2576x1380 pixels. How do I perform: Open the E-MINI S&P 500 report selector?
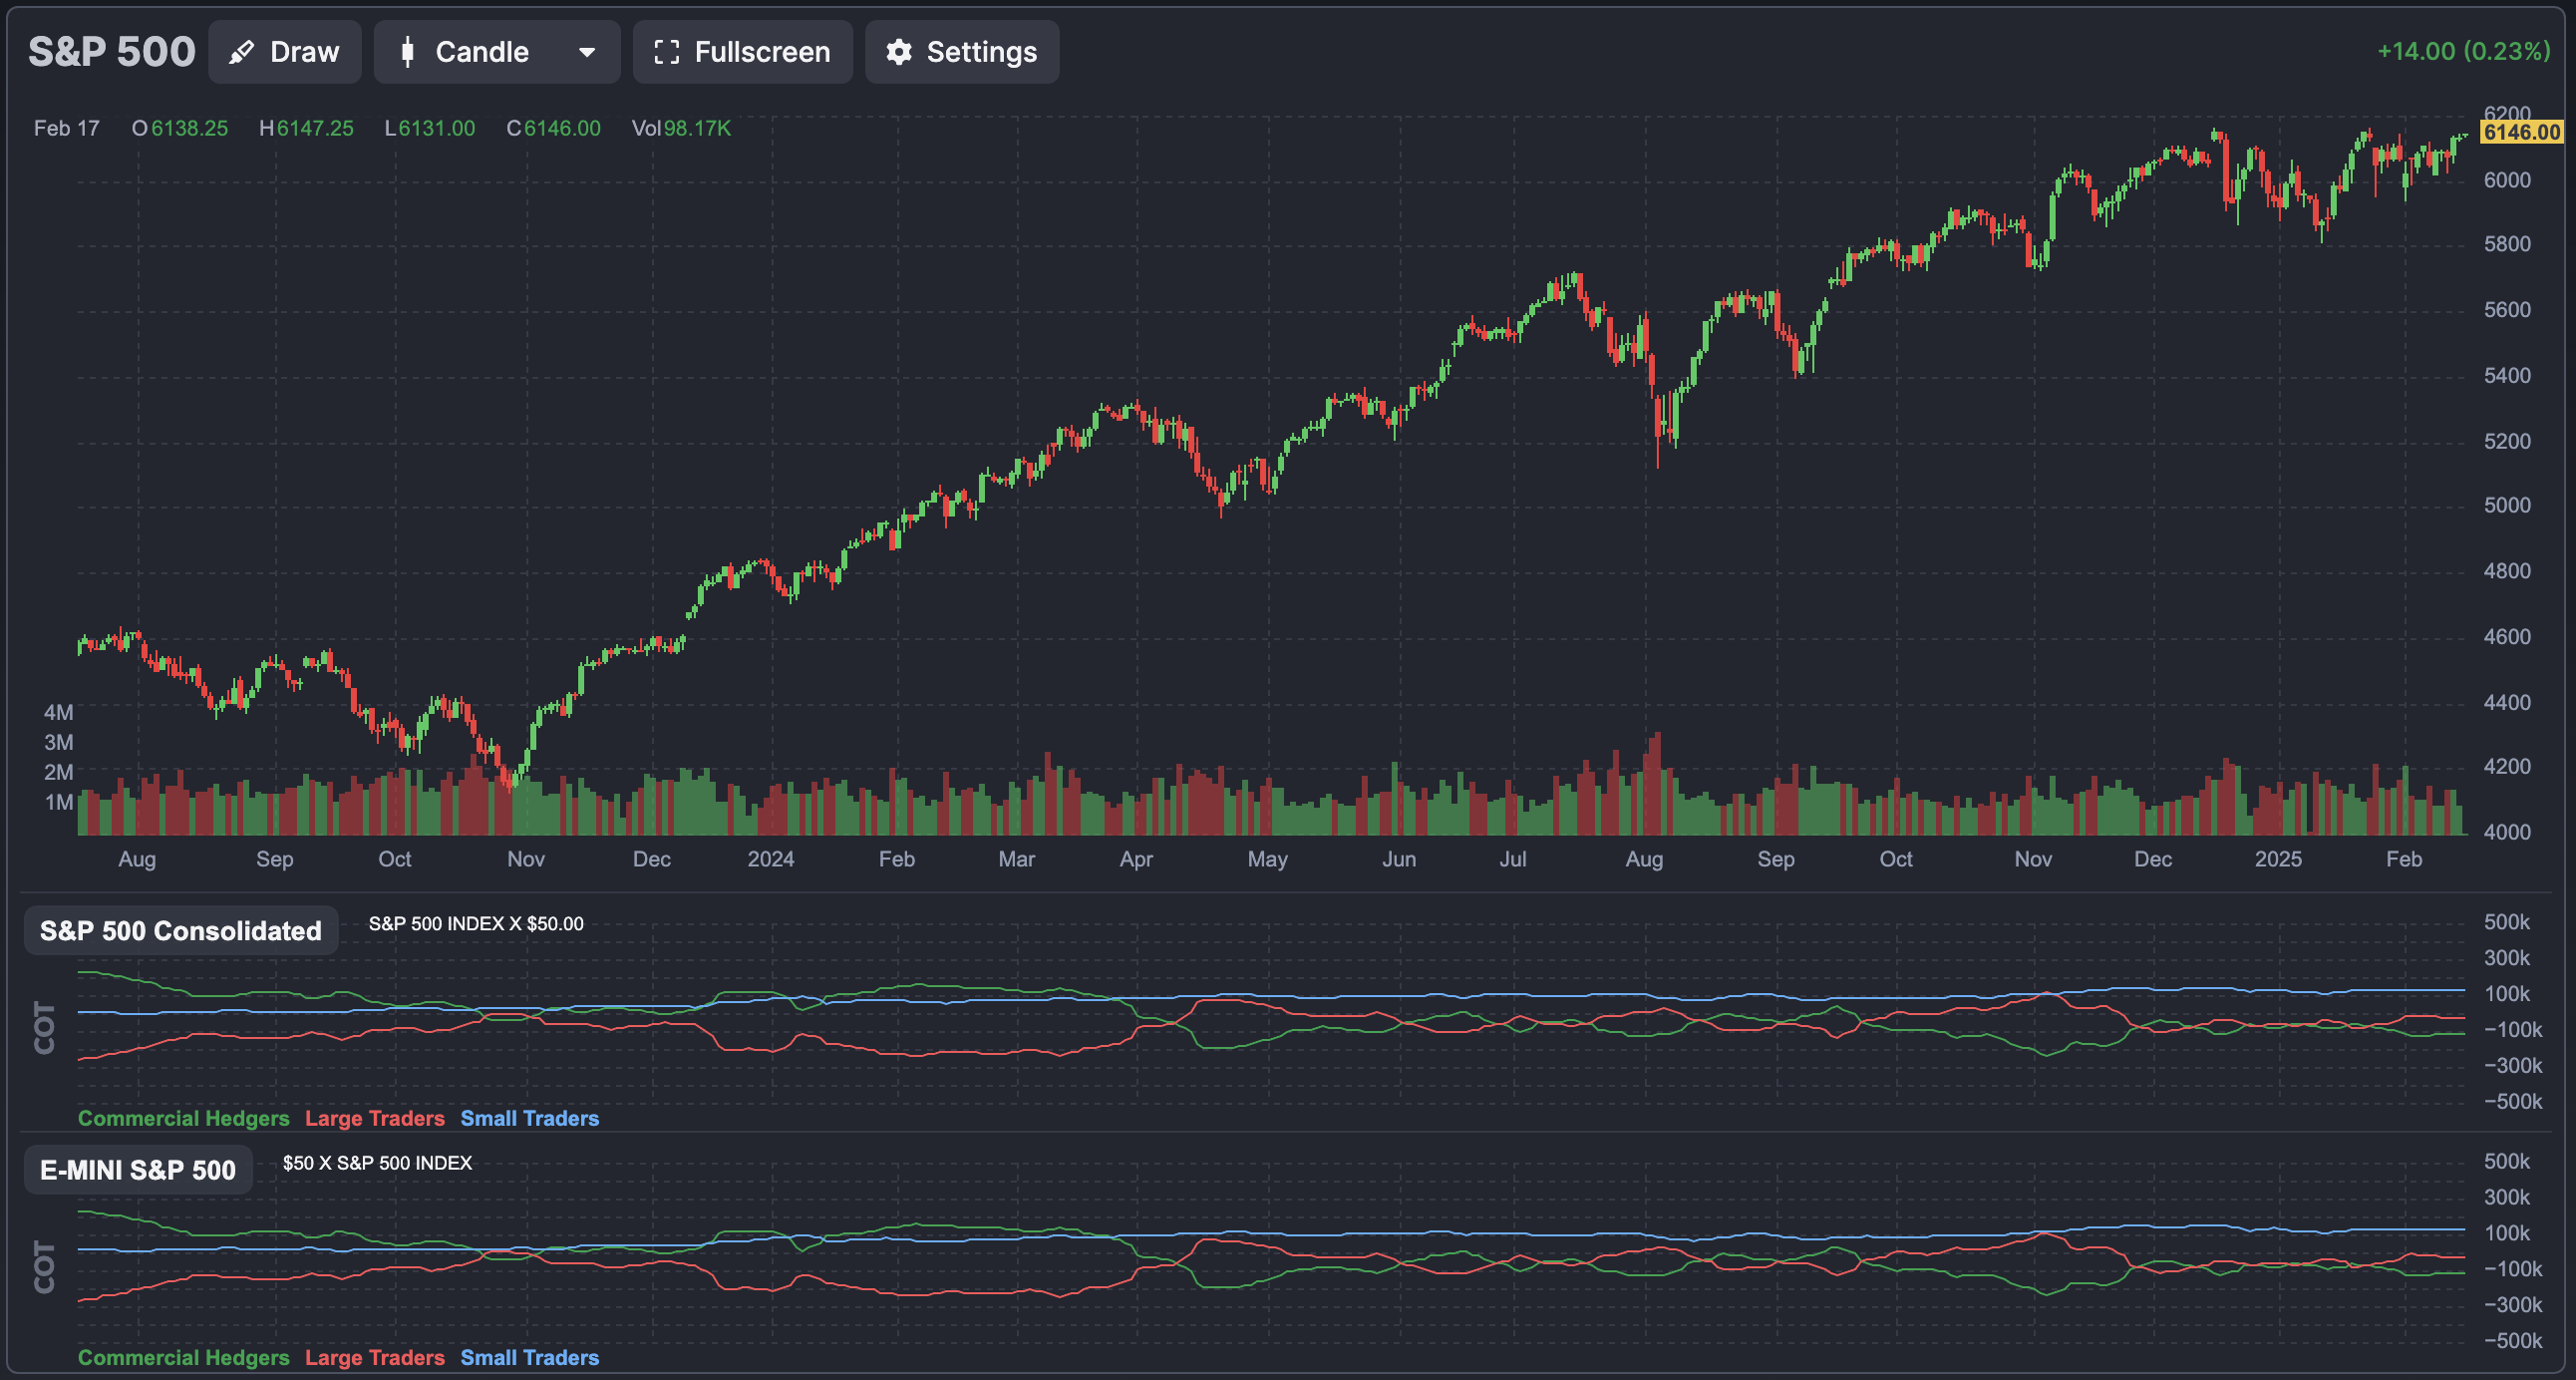point(138,1170)
